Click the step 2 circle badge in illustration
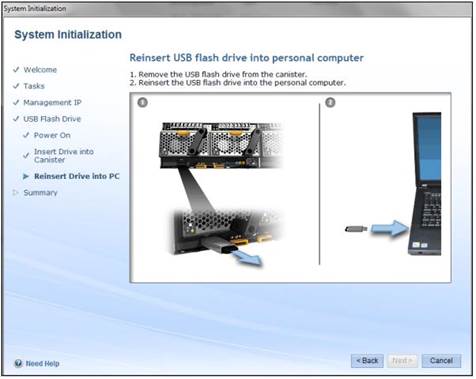 click(x=330, y=102)
